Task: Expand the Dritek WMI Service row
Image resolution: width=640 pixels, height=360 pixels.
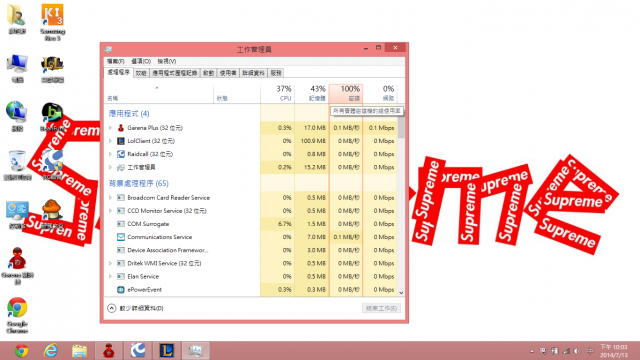Action: click(x=110, y=263)
